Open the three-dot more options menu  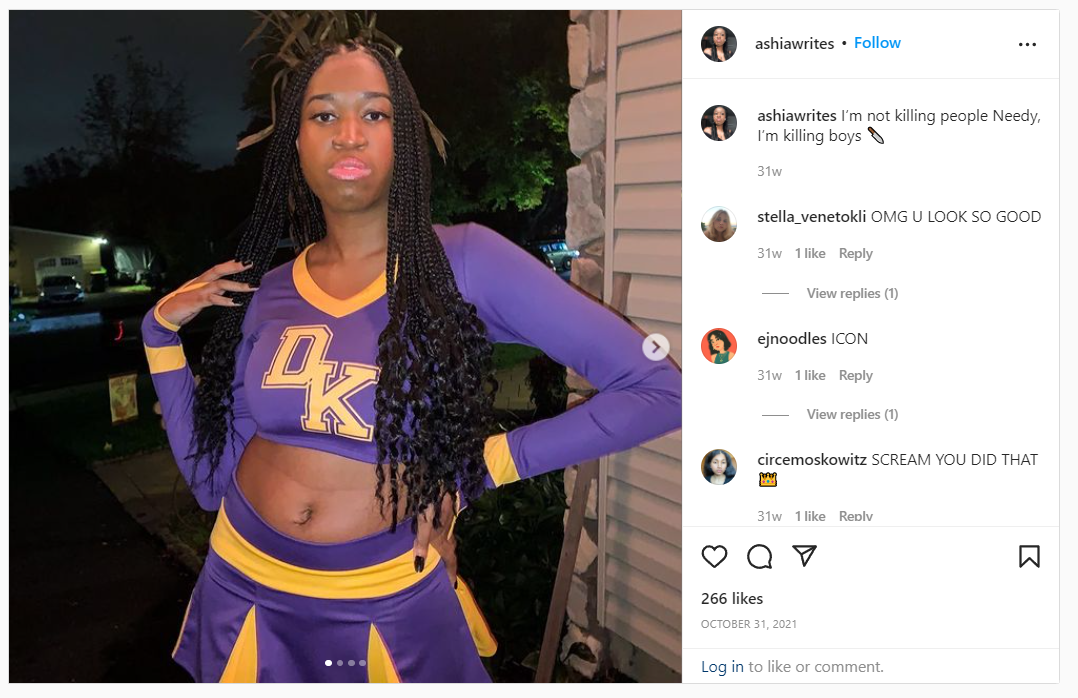click(x=1027, y=44)
